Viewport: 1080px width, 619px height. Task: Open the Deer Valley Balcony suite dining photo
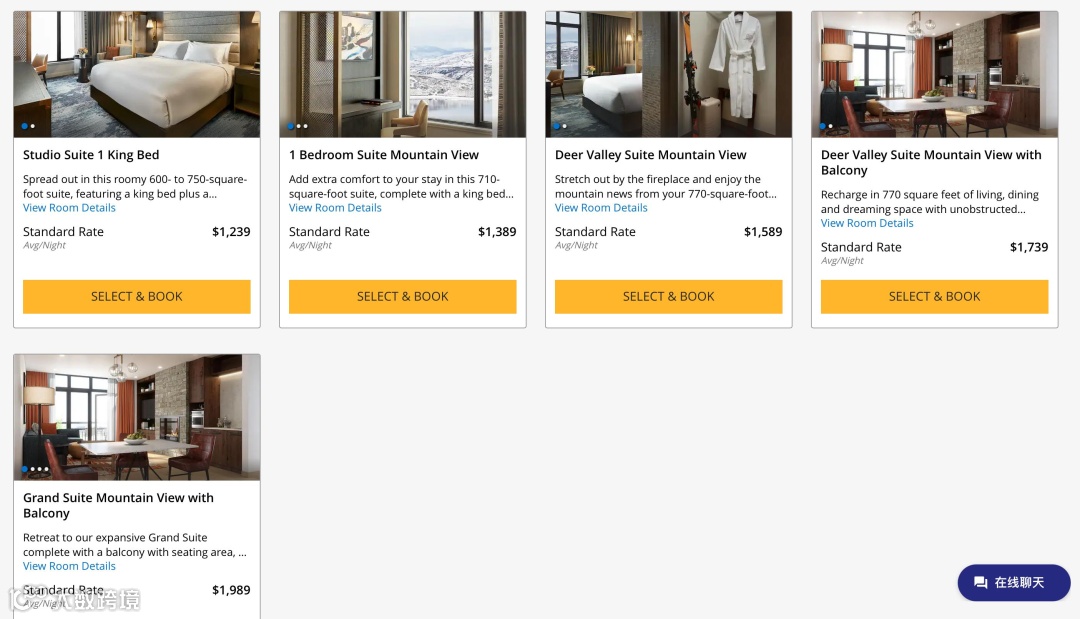934,74
